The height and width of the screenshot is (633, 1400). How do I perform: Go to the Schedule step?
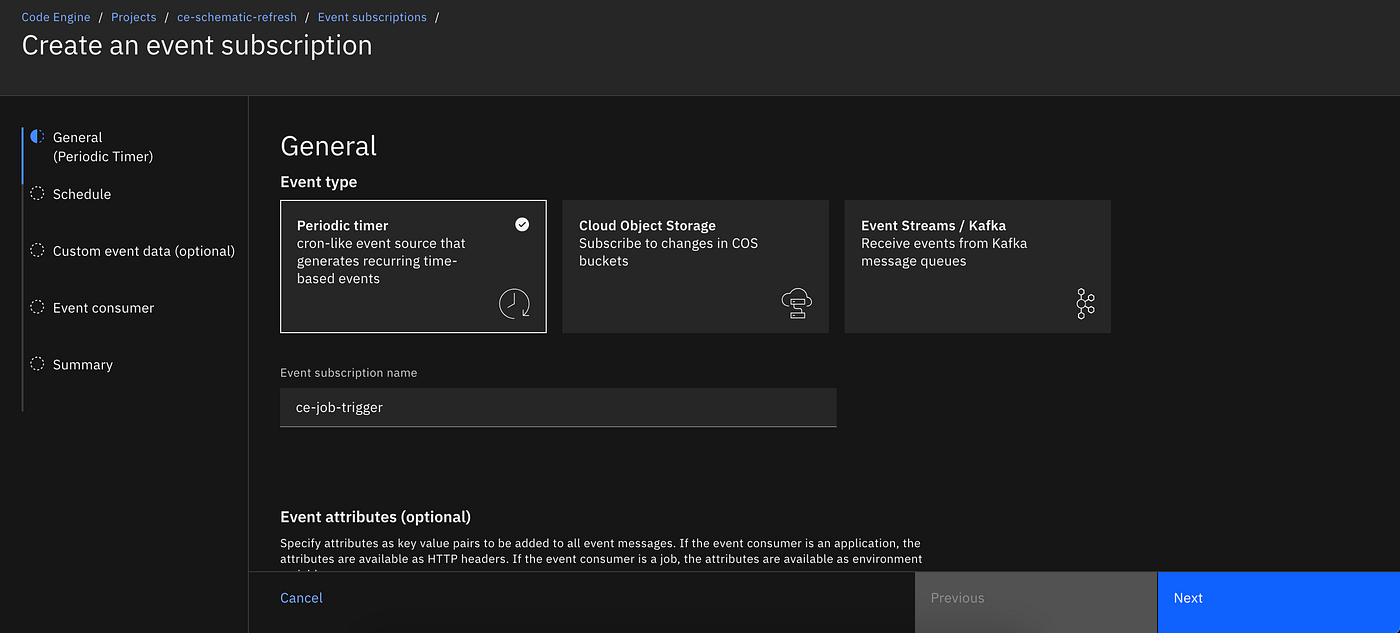pyautogui.click(x=82, y=194)
